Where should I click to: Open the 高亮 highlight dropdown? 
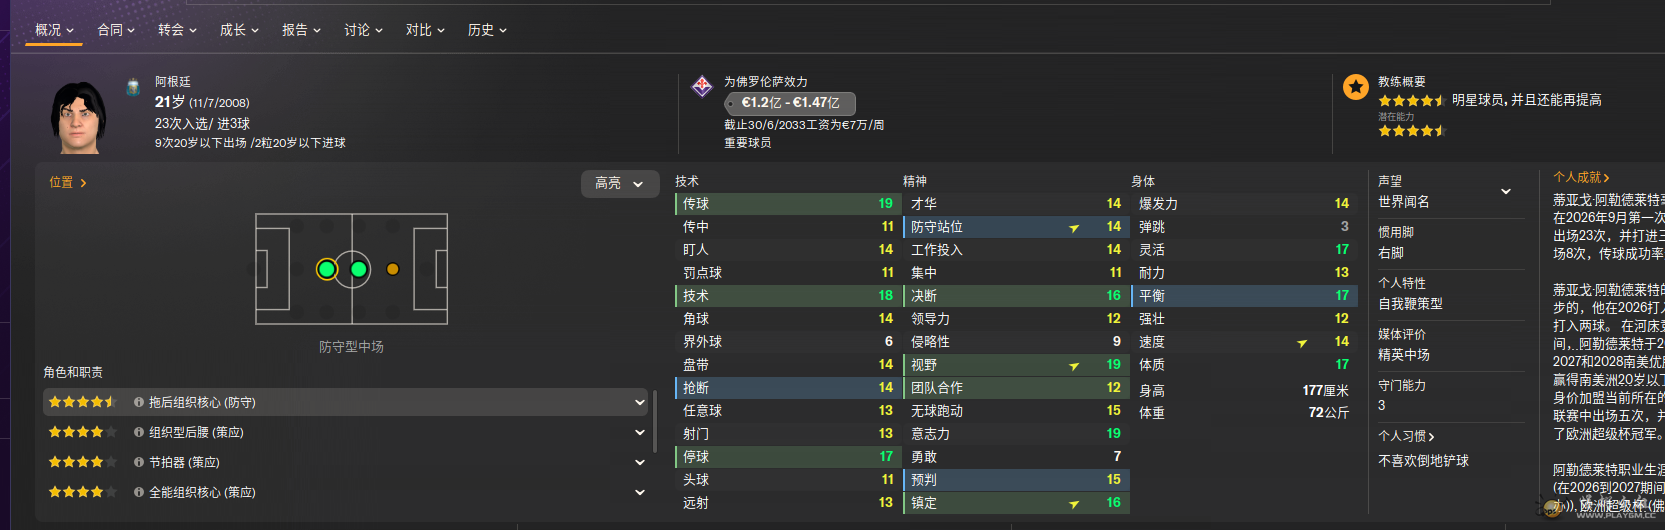click(620, 183)
